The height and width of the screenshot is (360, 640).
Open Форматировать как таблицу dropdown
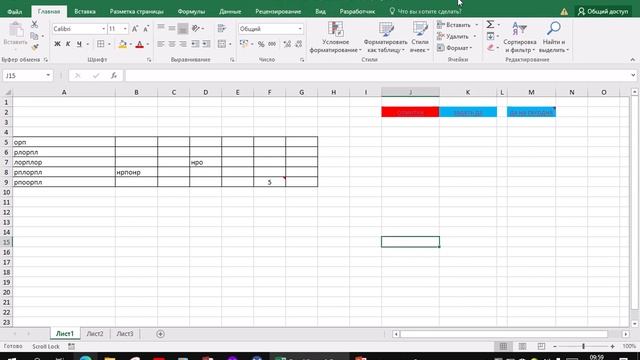tap(385, 37)
